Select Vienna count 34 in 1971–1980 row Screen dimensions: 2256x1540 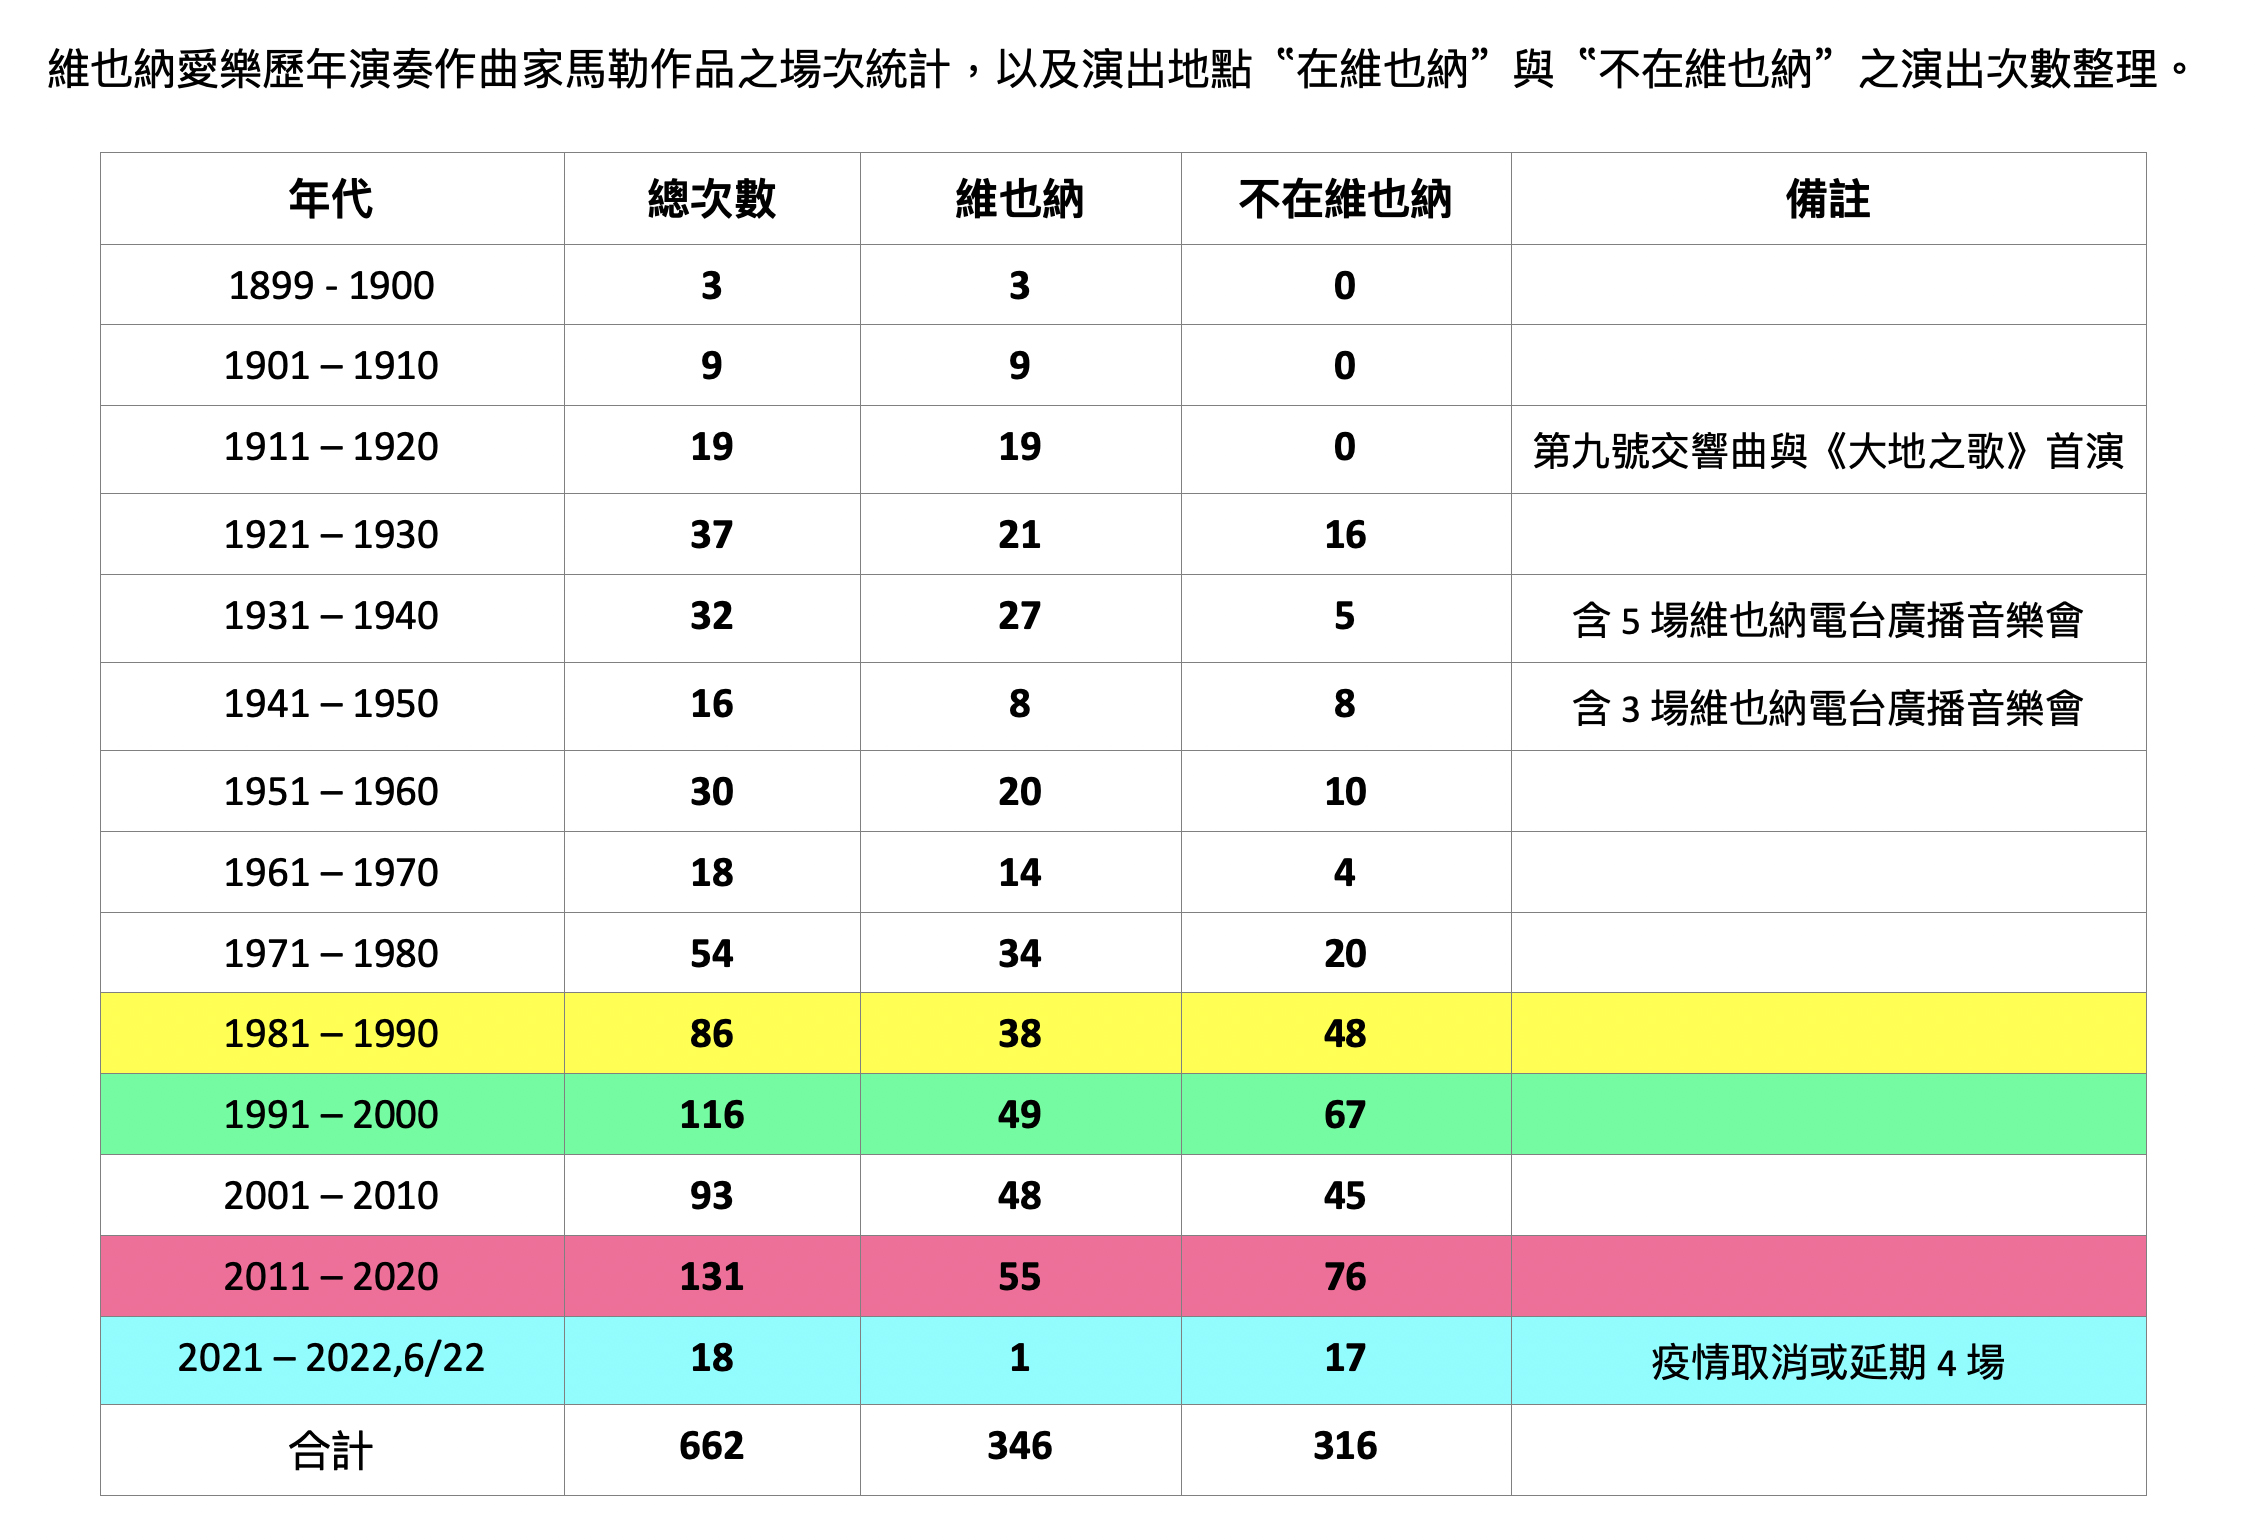tap(1020, 953)
